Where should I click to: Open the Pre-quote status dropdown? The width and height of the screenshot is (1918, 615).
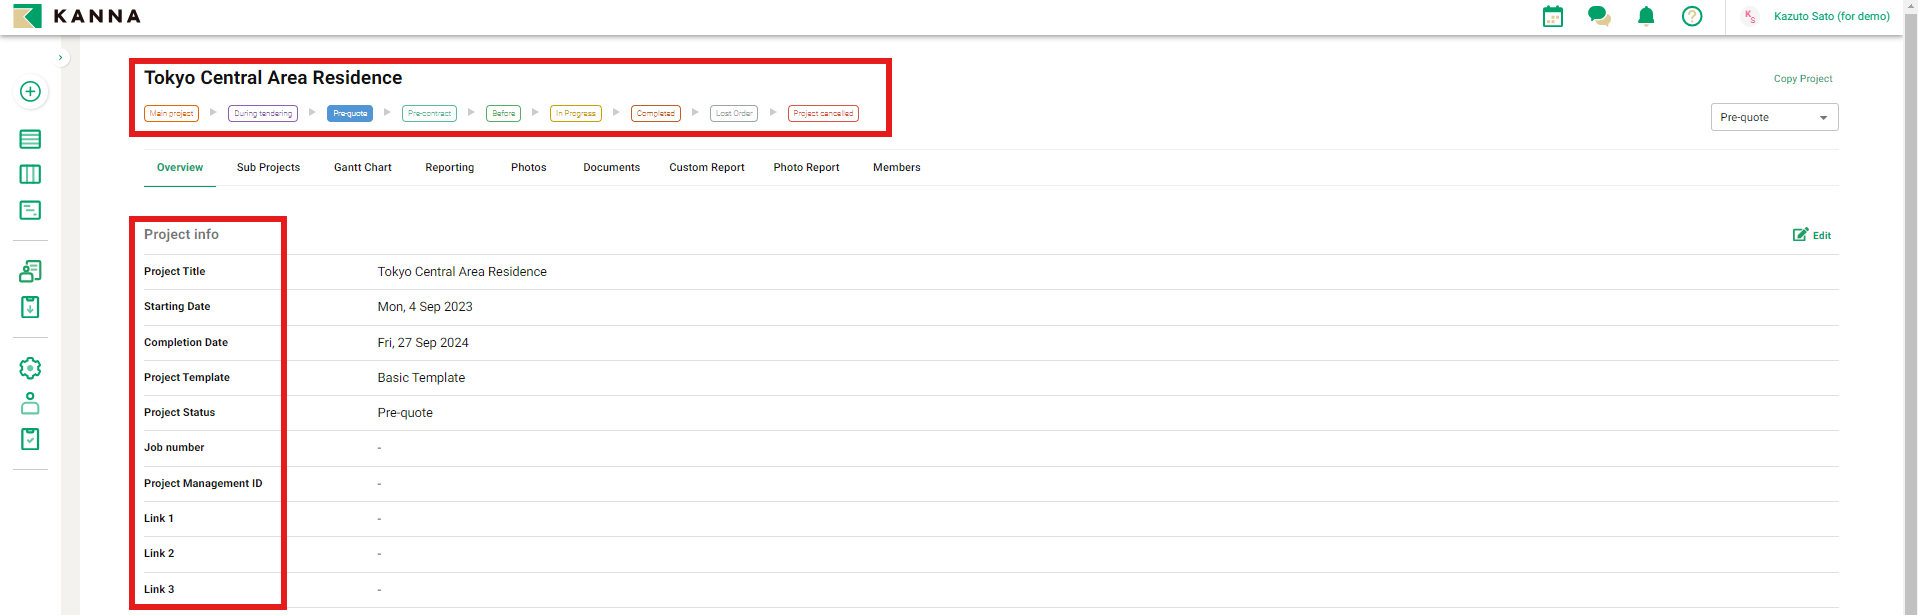click(1774, 117)
